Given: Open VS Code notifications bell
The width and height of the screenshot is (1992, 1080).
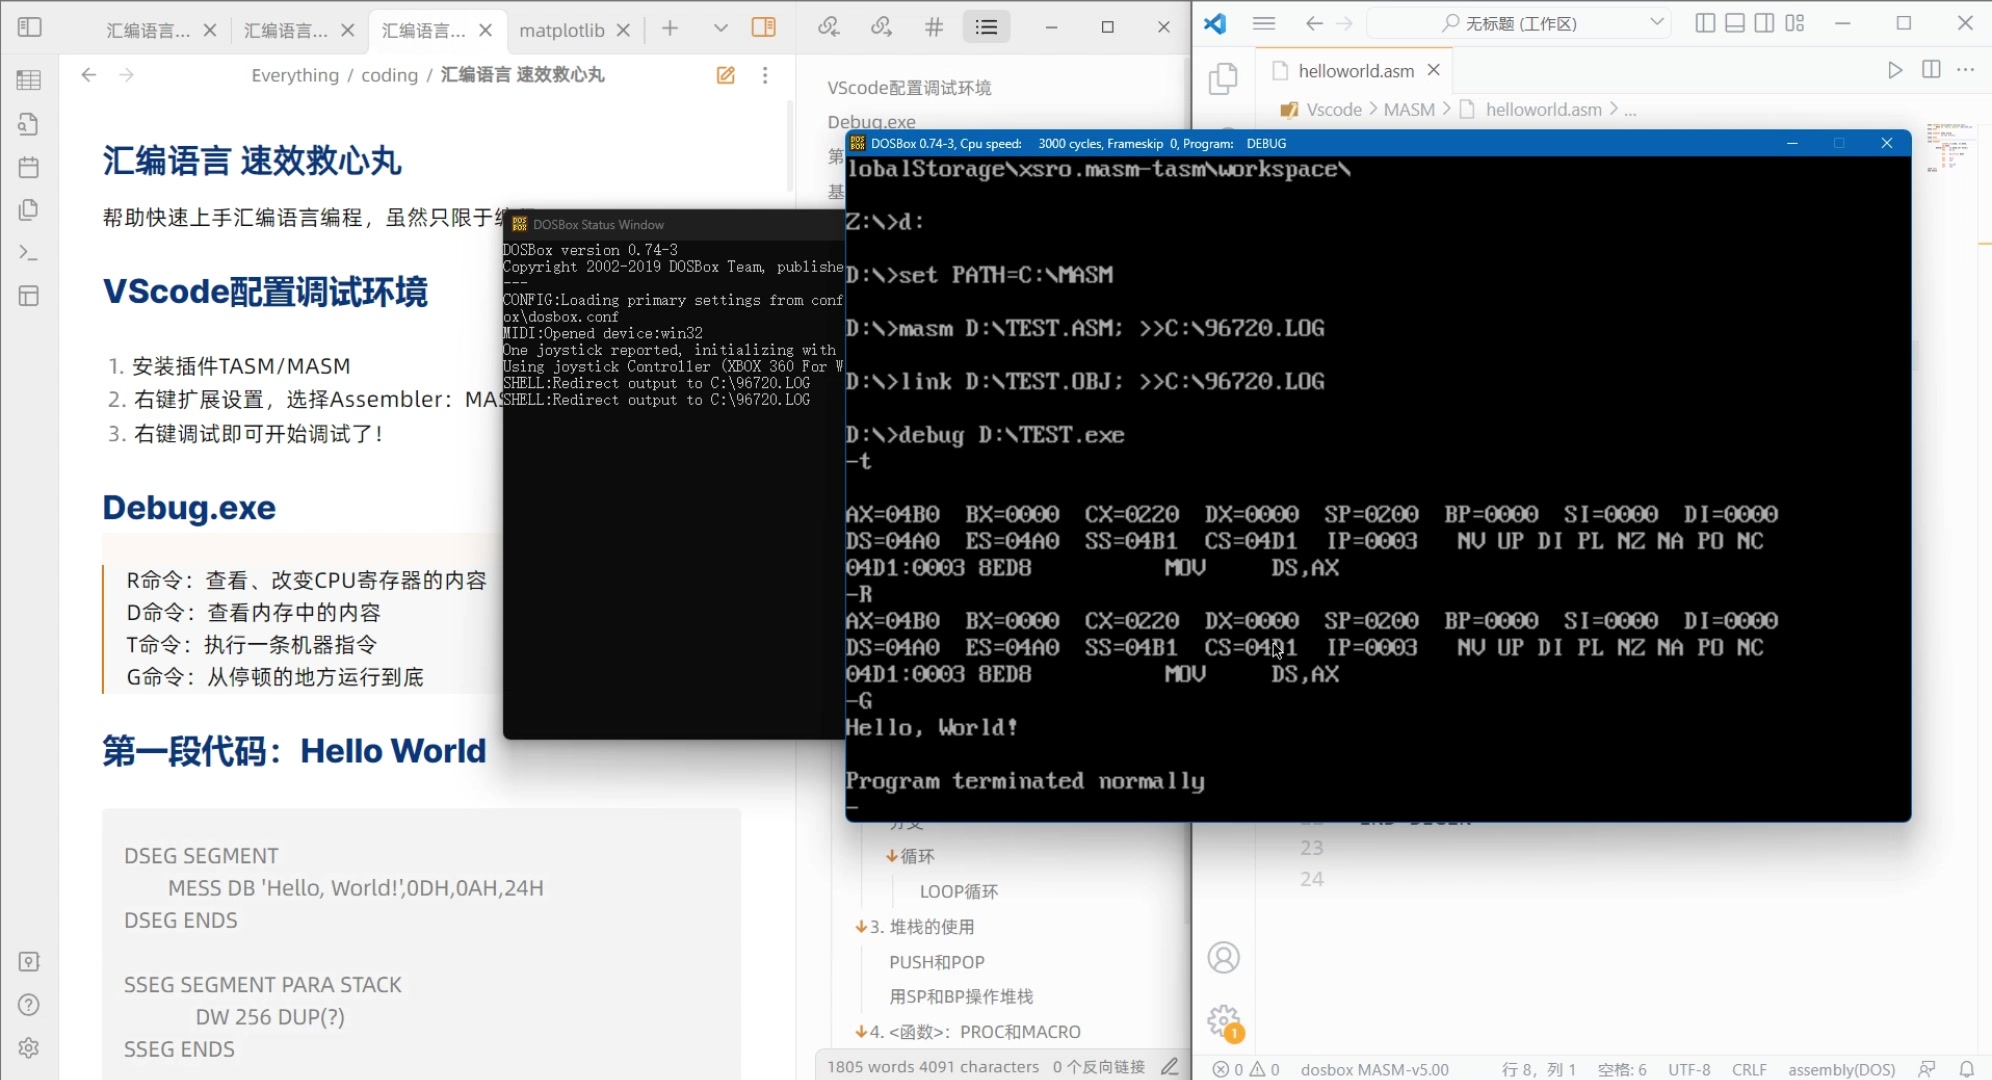Looking at the screenshot, I should 1966,1069.
